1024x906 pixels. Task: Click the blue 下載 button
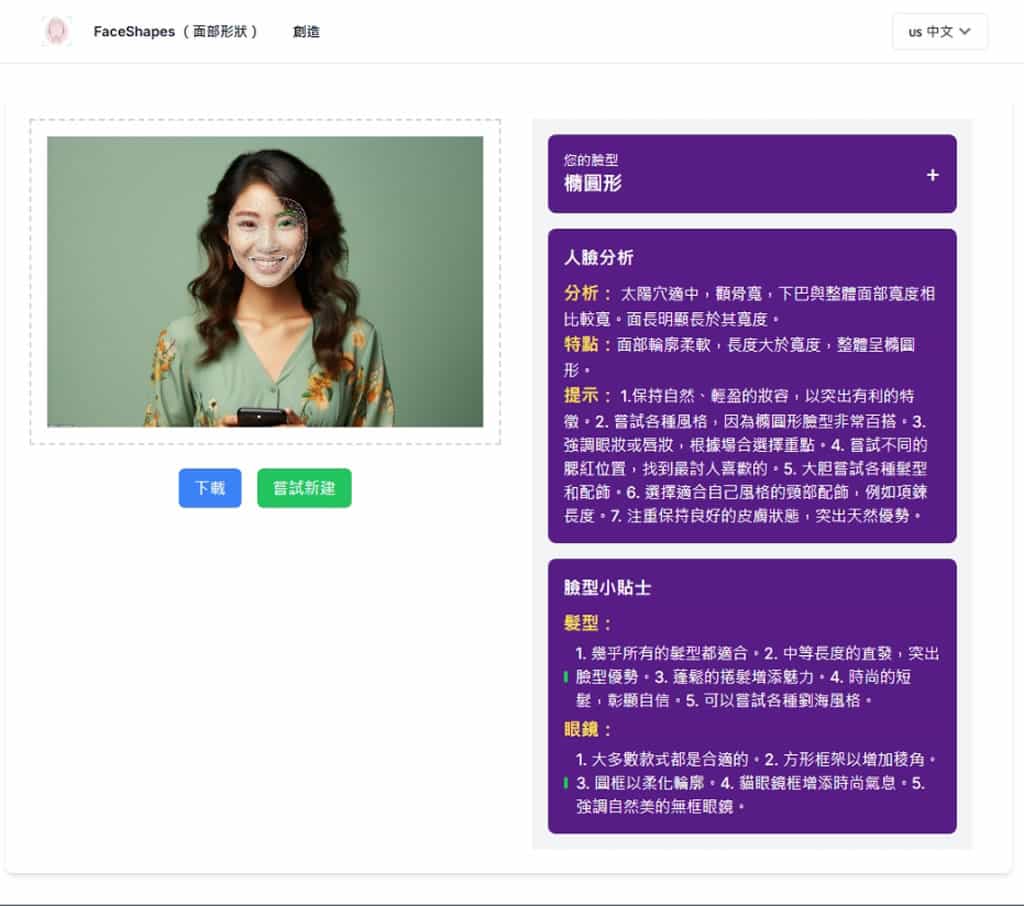tap(210, 487)
